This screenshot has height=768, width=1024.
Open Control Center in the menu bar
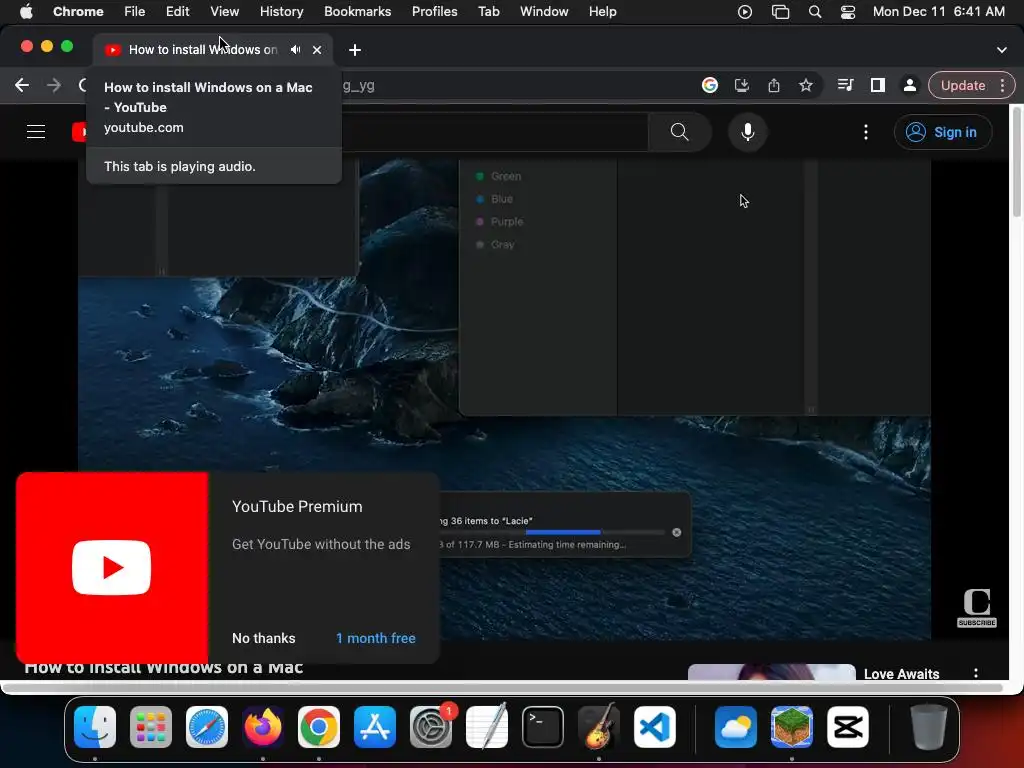point(848,12)
